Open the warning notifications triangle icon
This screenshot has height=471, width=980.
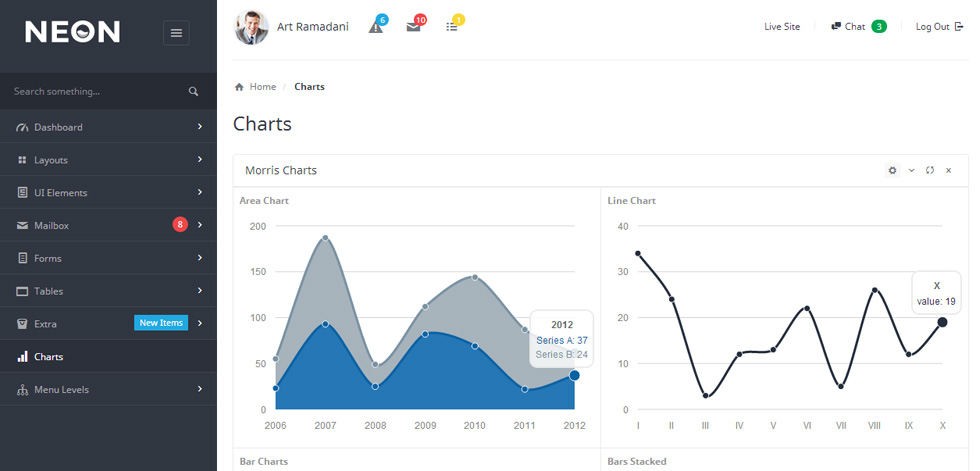[376, 27]
